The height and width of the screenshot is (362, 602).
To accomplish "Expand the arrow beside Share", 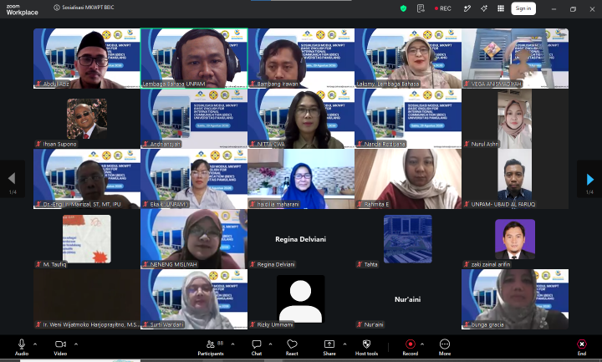I will pyautogui.click(x=344, y=344).
